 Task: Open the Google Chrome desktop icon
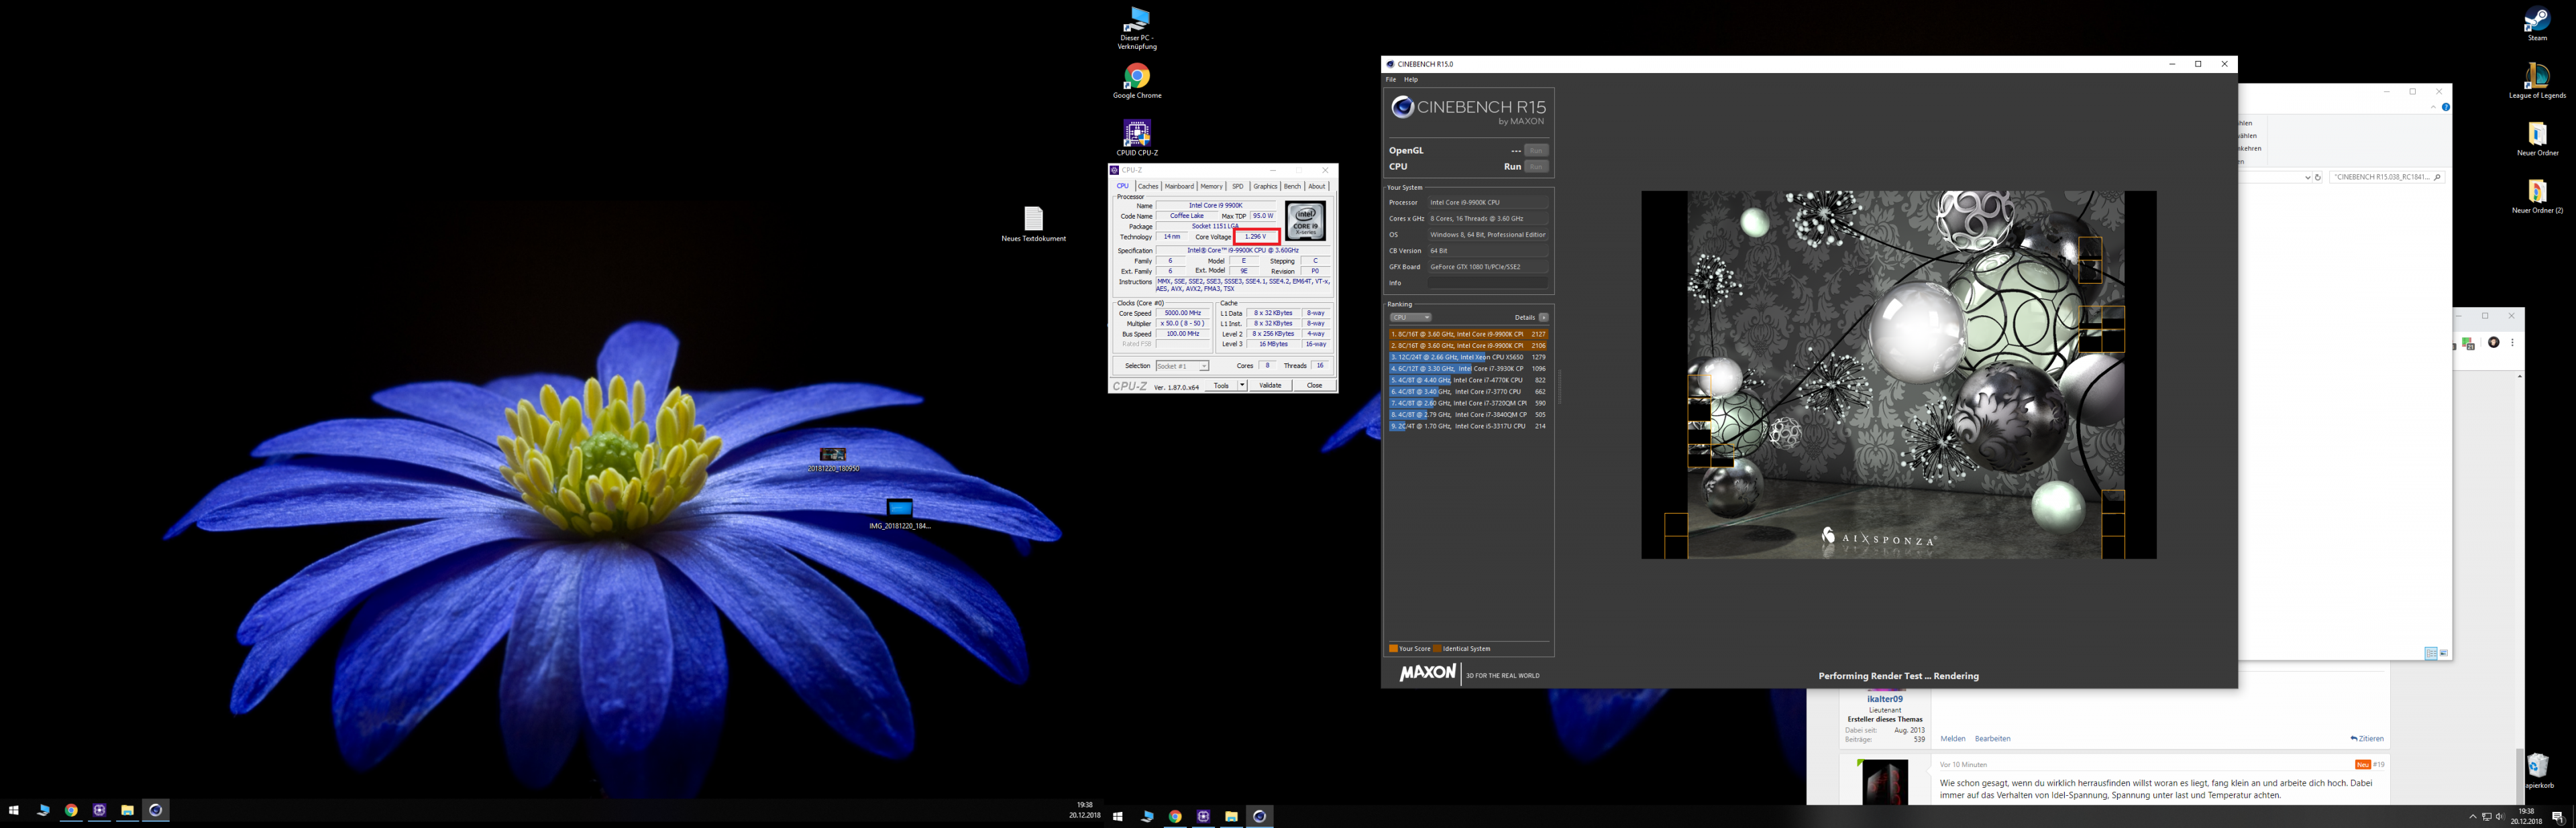point(1136,77)
